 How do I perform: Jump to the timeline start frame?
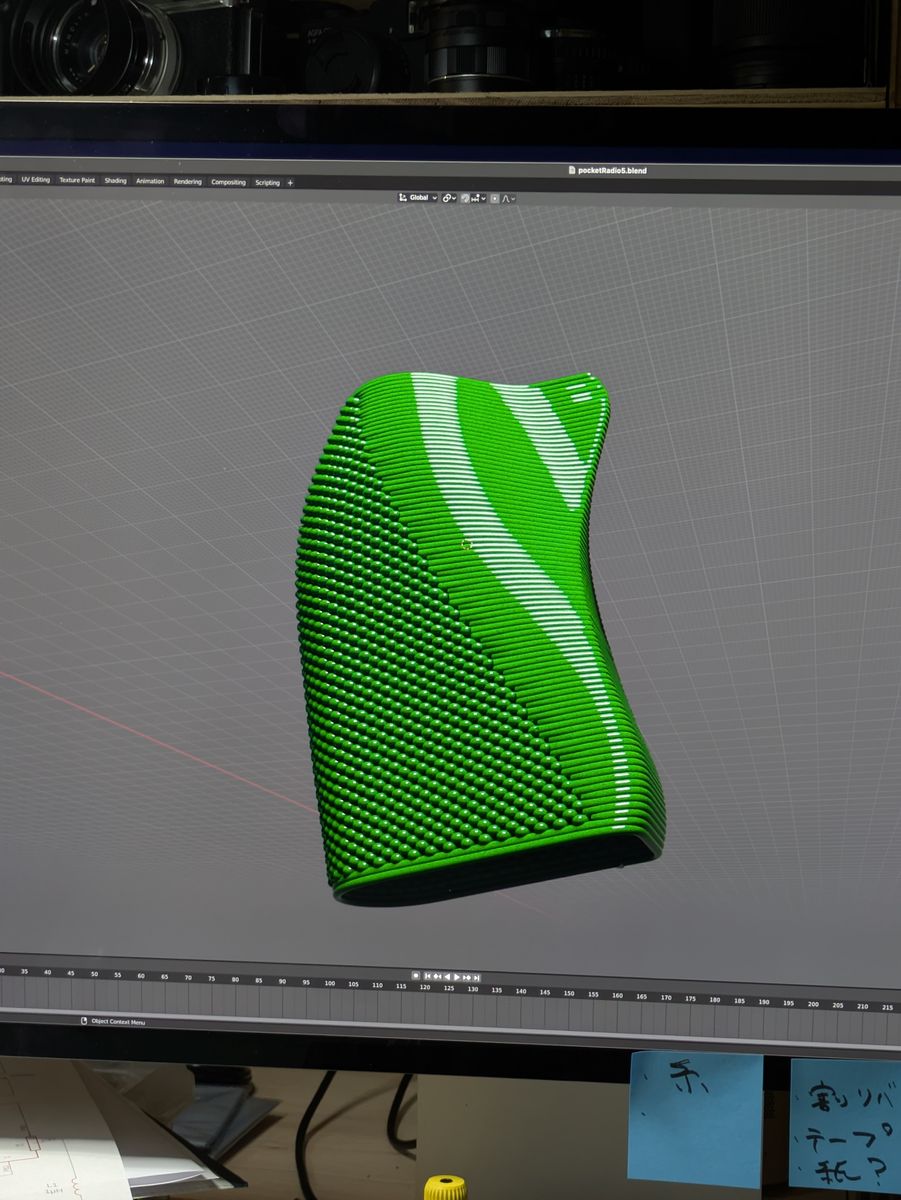pyautogui.click(x=427, y=976)
